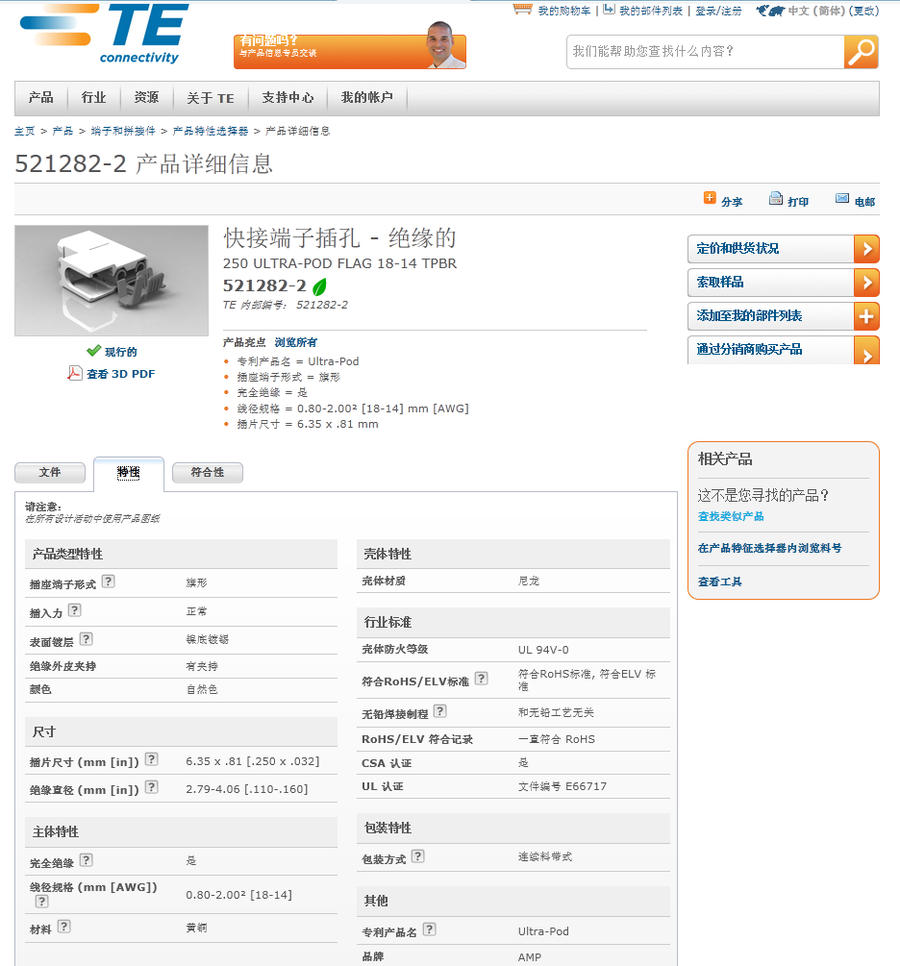Click 主页 in the breadcrumb
This screenshot has height=966, width=900.
point(25,131)
